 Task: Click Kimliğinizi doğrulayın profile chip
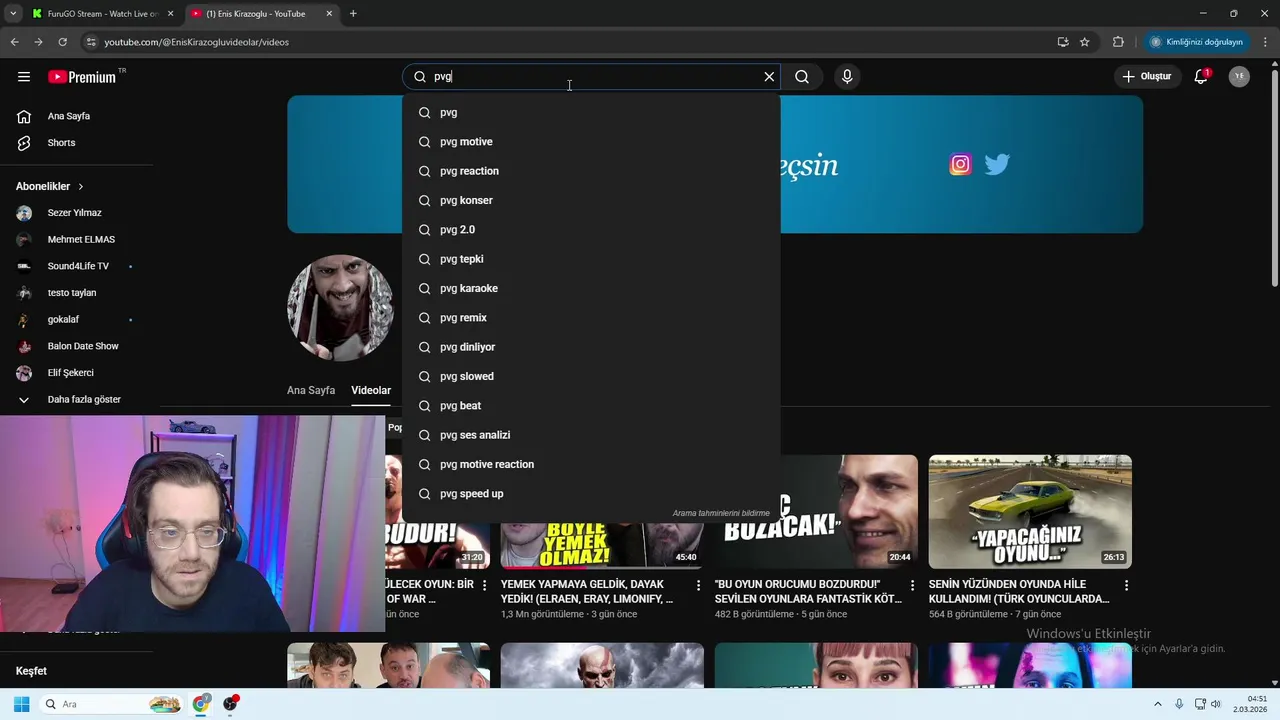click(1197, 42)
